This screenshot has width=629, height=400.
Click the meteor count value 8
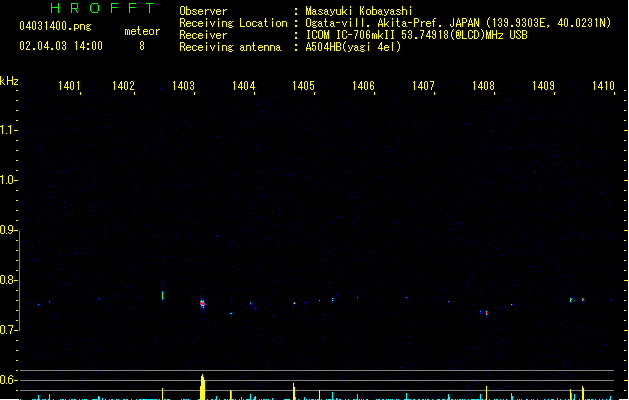tap(142, 46)
